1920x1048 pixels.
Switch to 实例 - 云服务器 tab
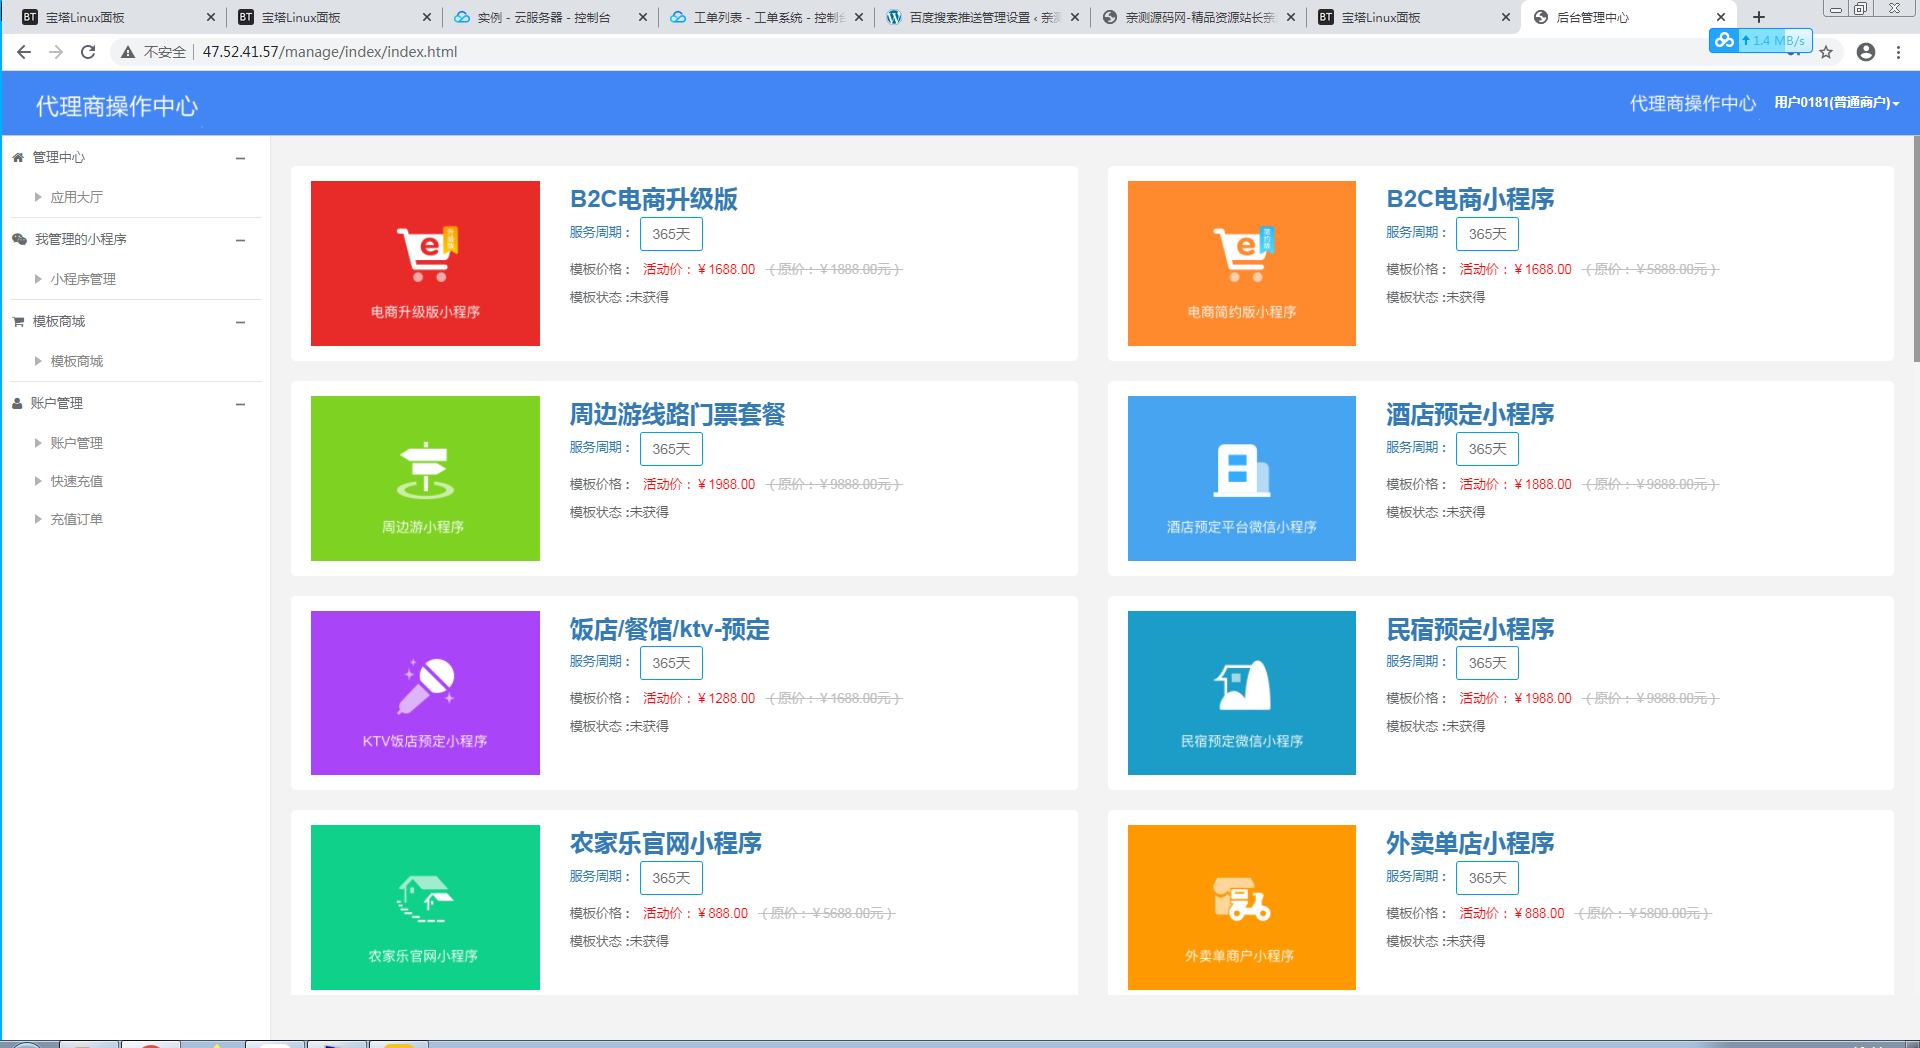click(x=548, y=17)
